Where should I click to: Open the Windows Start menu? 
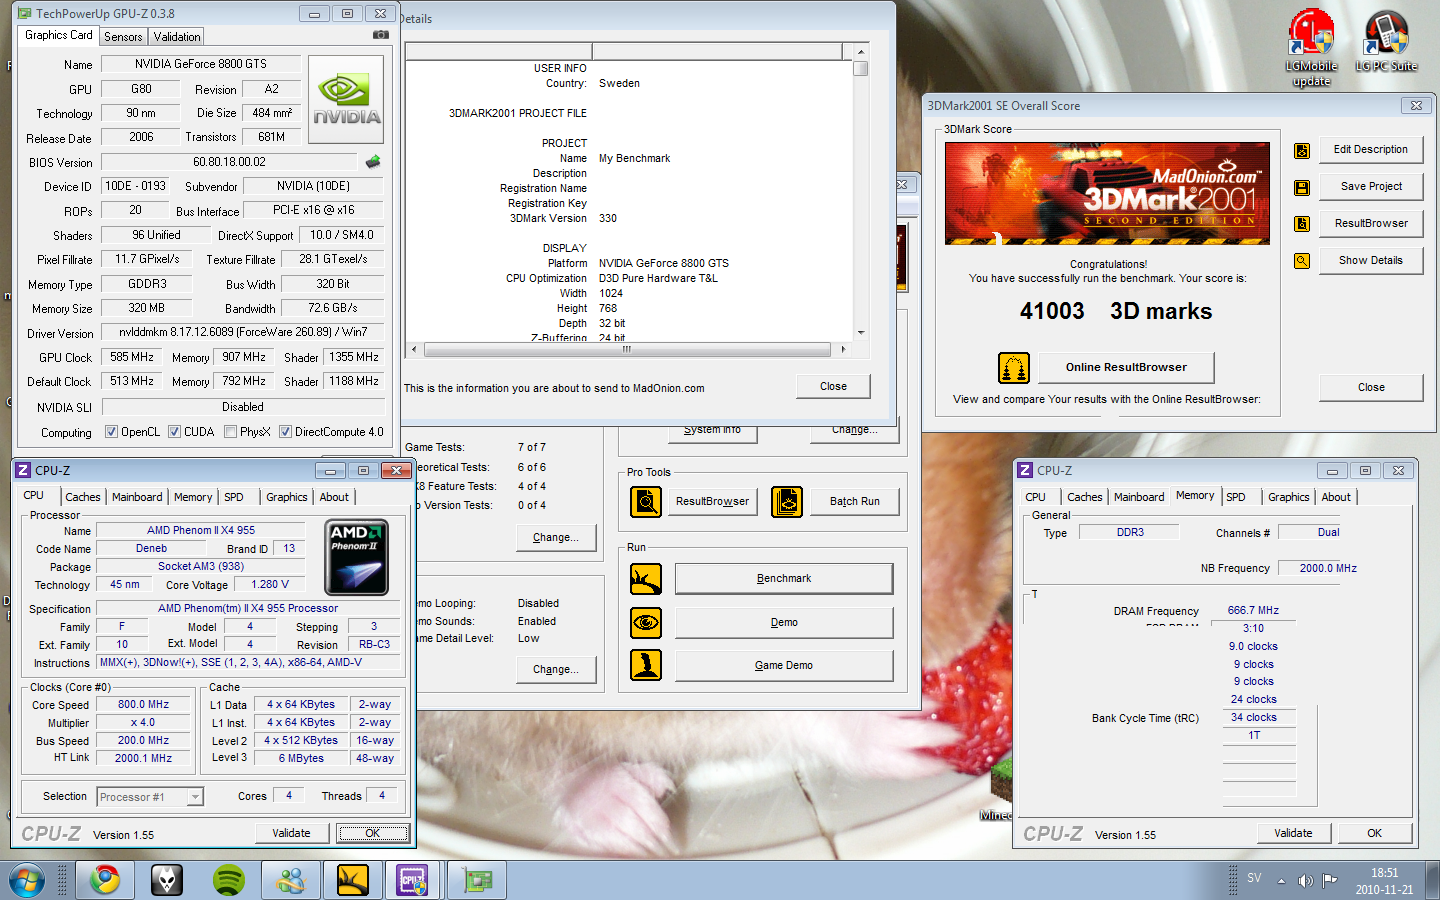[x=27, y=880]
